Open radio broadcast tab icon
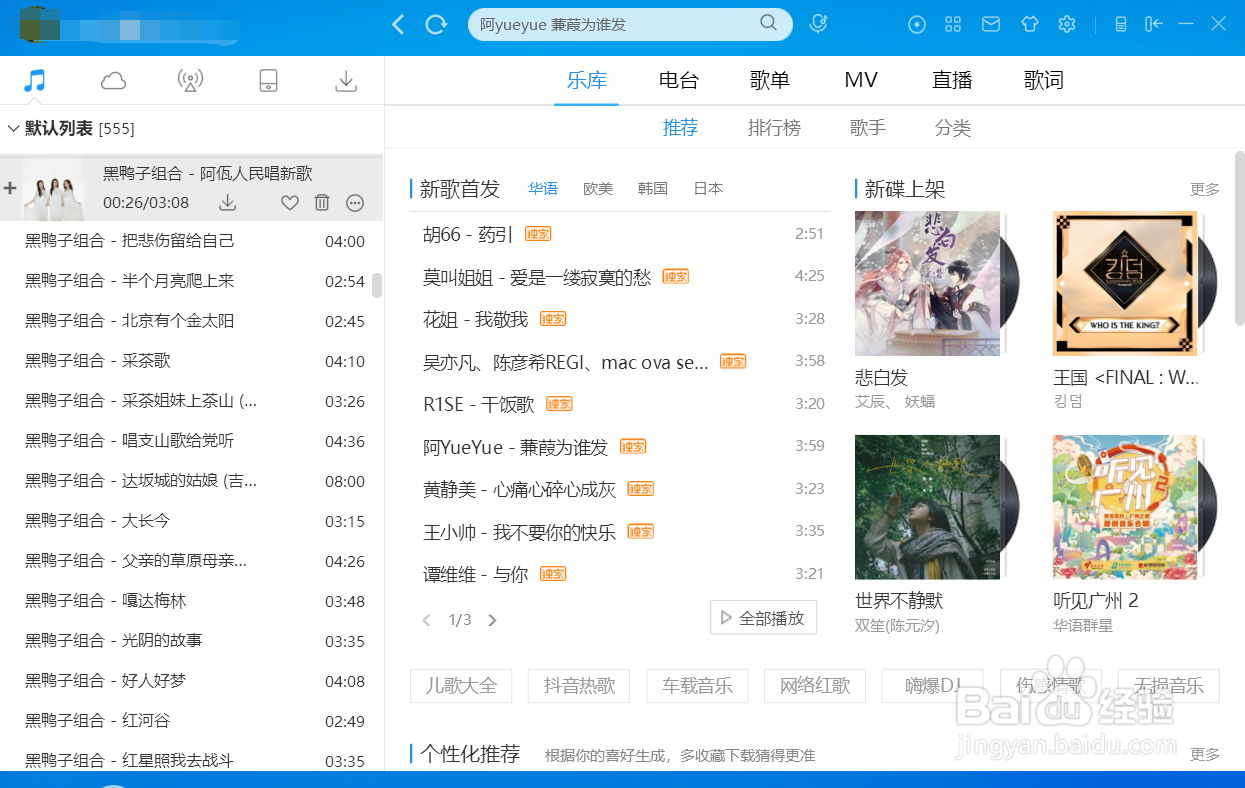Viewport: 1245px width, 788px height. pos(190,81)
